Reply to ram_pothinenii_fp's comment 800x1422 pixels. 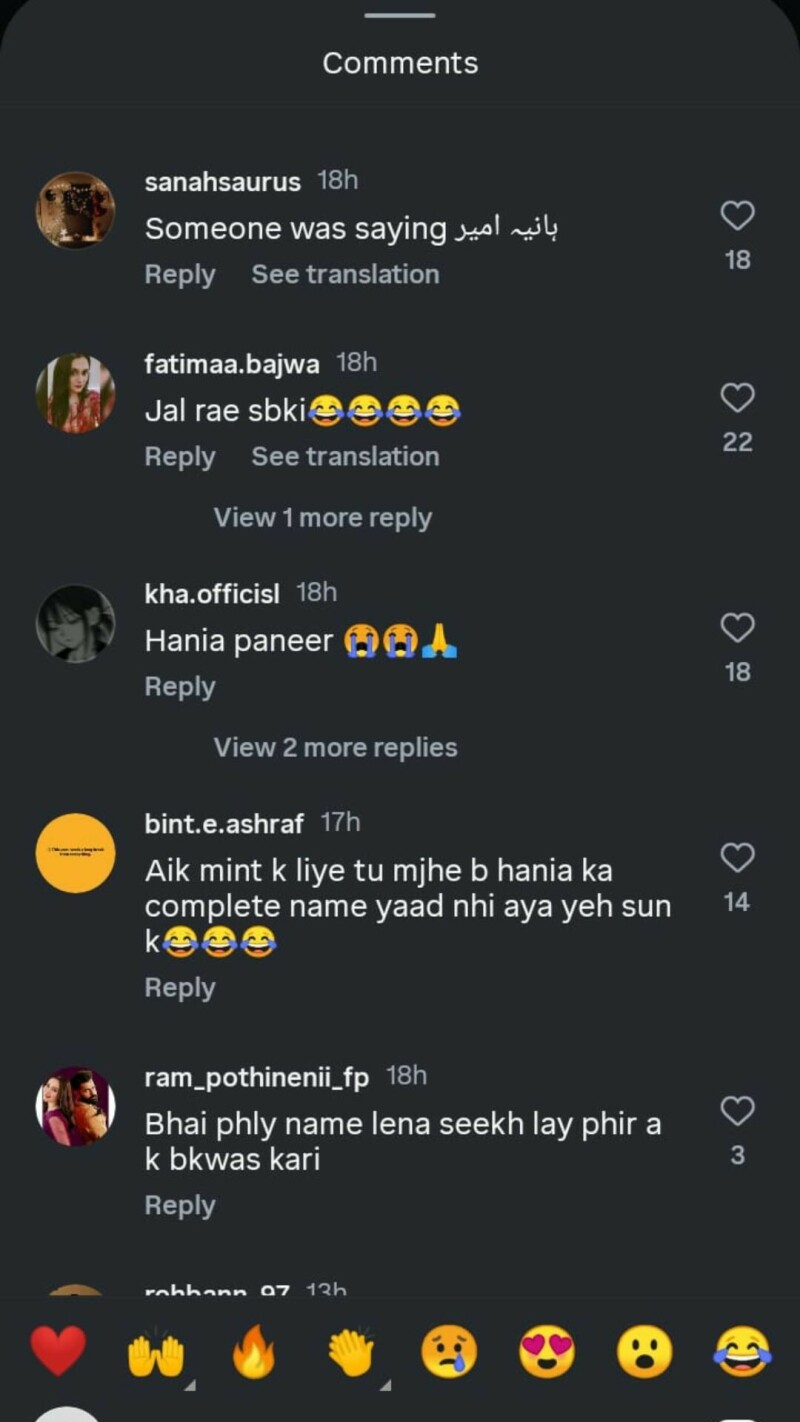(x=180, y=1206)
